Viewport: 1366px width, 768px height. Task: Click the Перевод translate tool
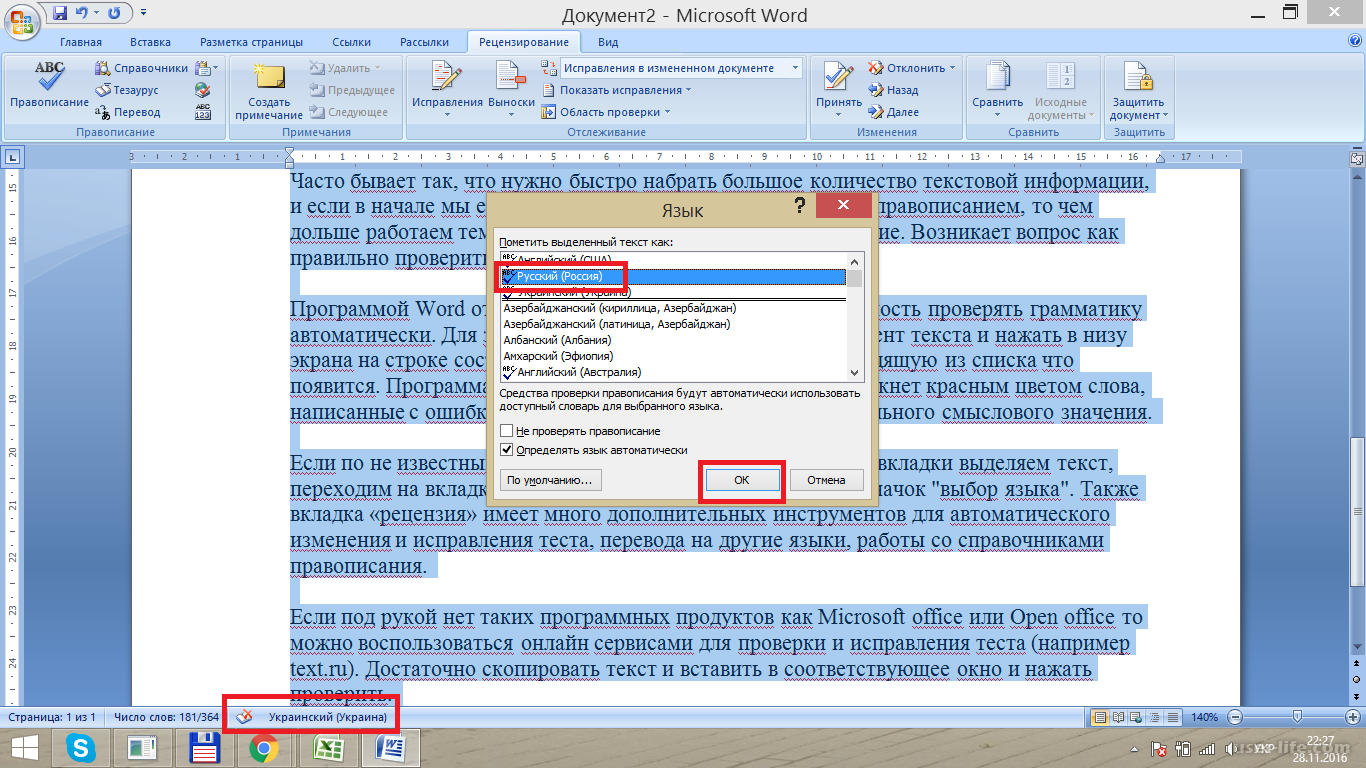[x=128, y=112]
